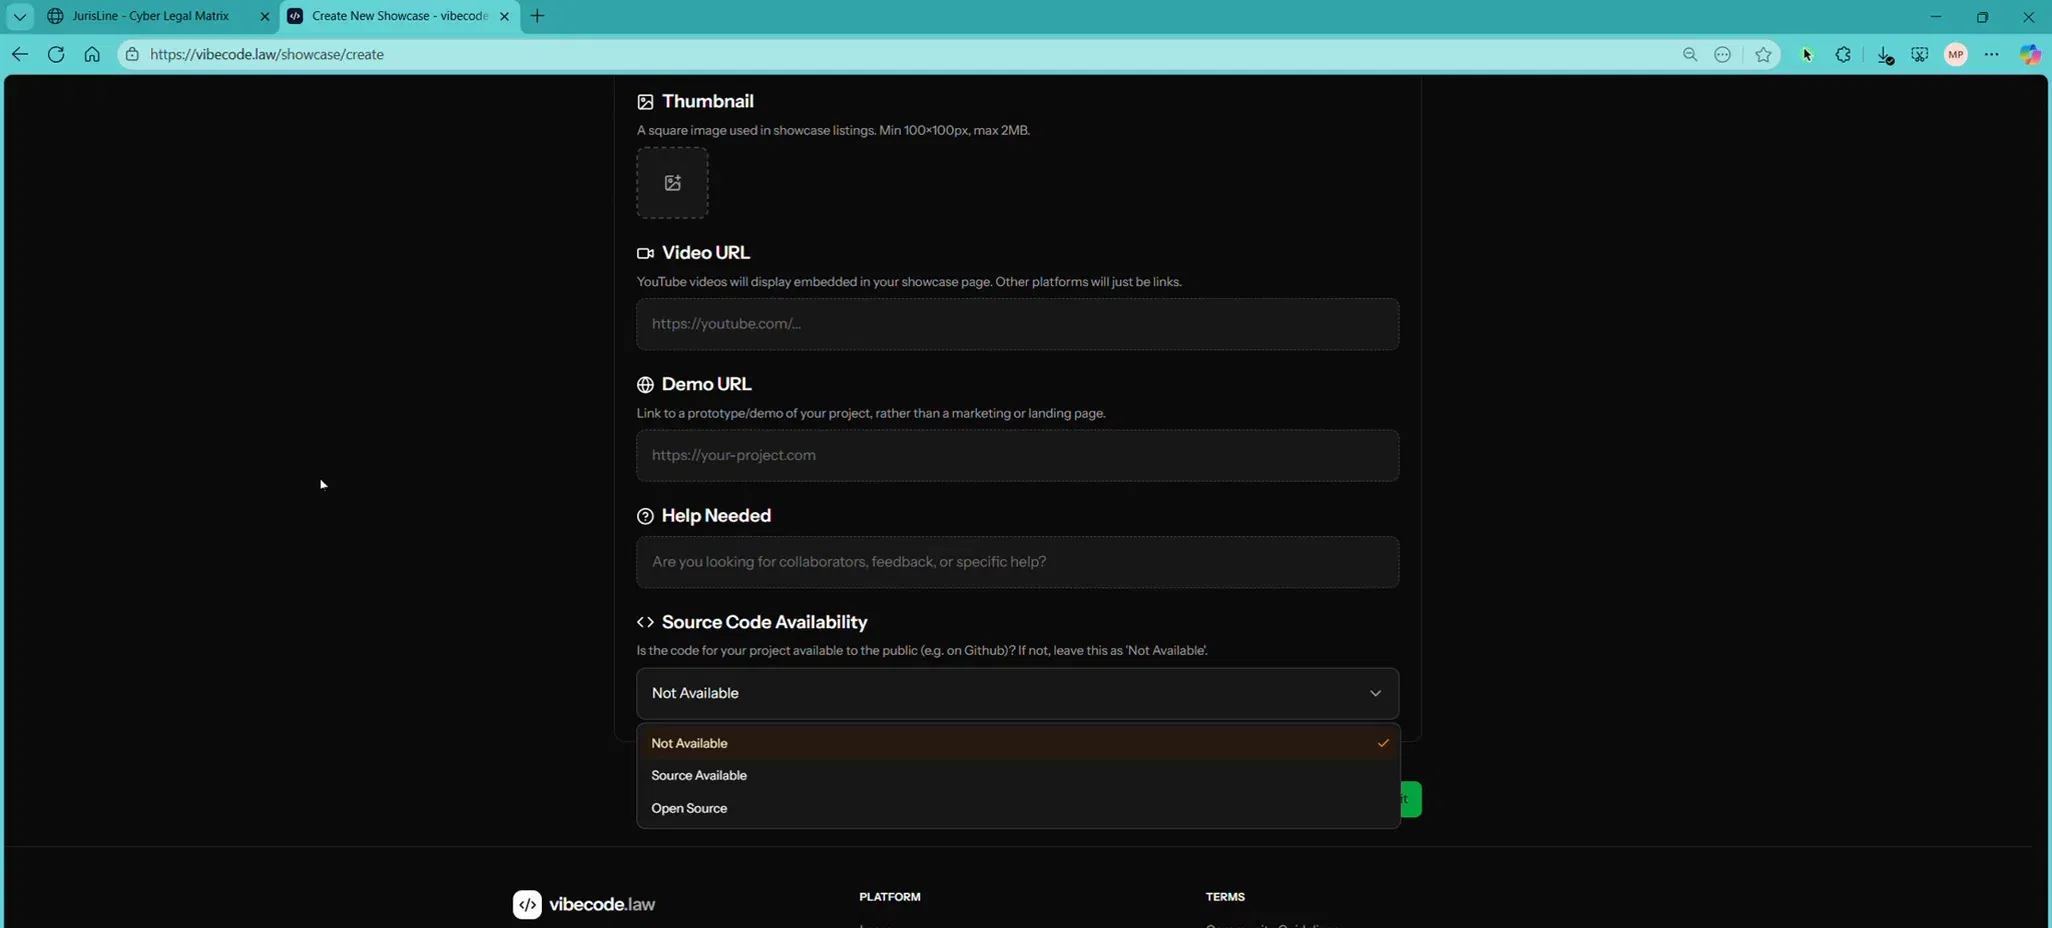Viewport: 2052px width, 928px height.
Task: Add page to favorites star
Action: [x=1763, y=55]
